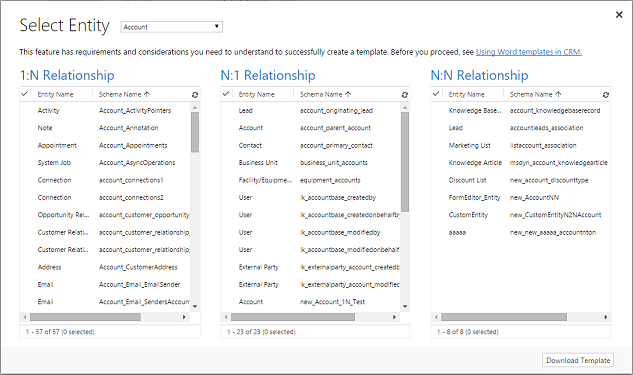633x375 pixels.
Task: Refresh the 1:N Relationship grid
Action: tap(195, 95)
